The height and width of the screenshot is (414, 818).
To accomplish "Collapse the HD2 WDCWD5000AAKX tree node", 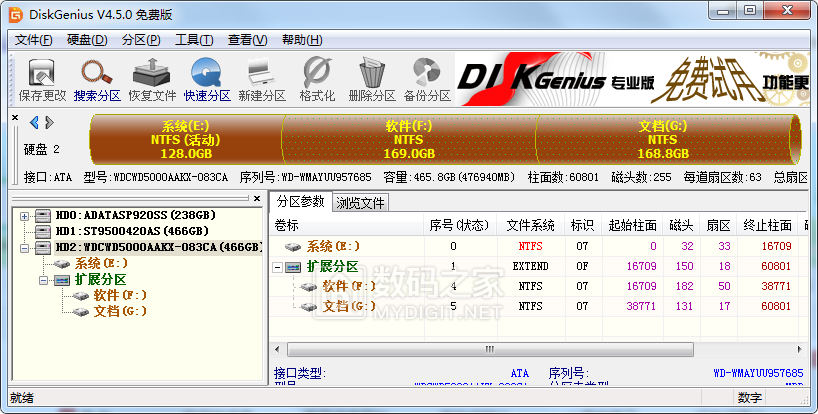I will tap(25, 248).
